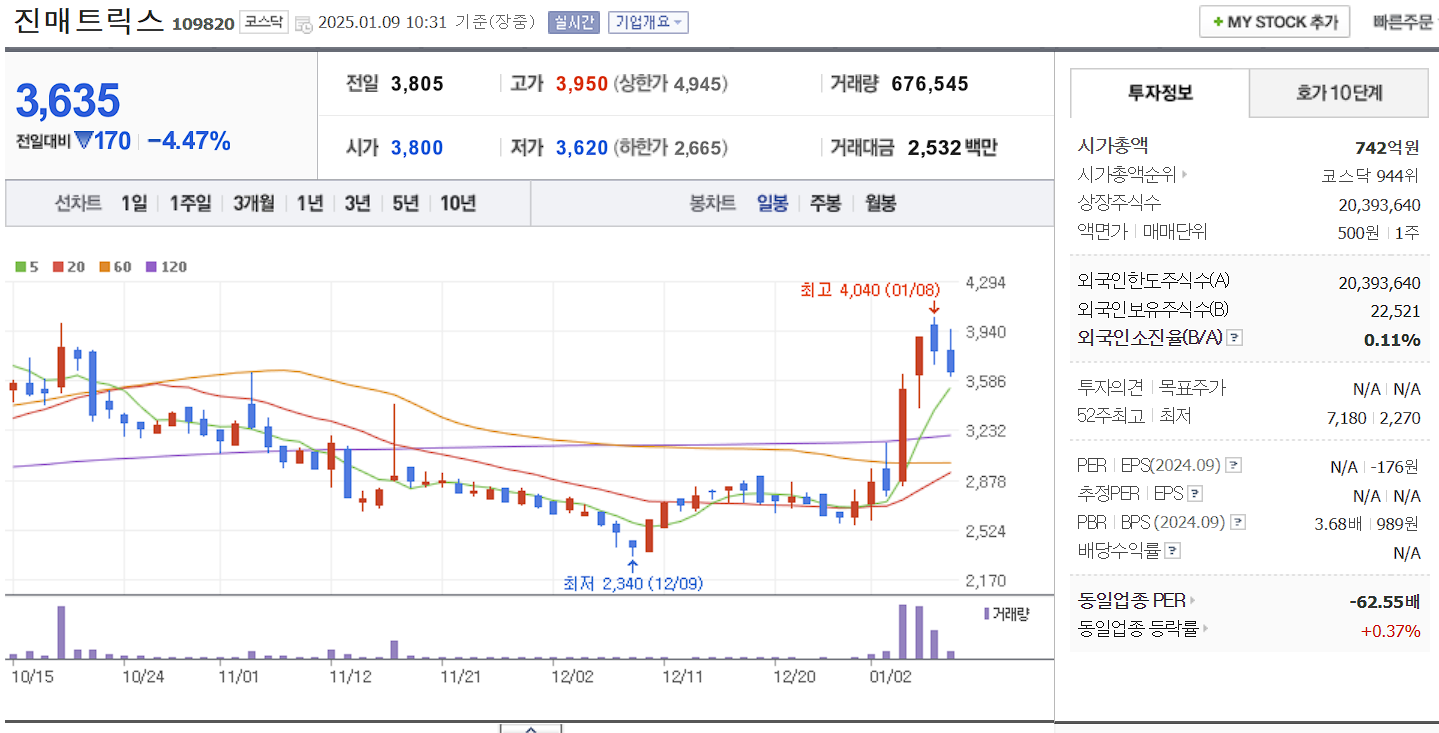Select the 1일 line chart period
The width and height of the screenshot is (1439, 733).
(x=134, y=203)
